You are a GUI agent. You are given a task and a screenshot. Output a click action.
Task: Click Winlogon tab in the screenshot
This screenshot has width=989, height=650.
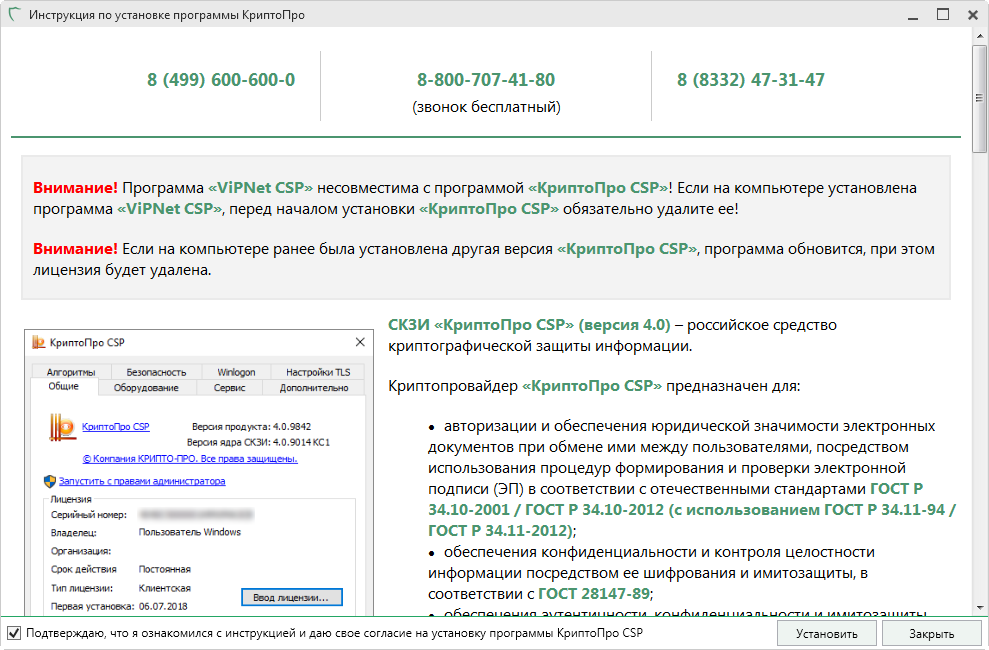237,373
